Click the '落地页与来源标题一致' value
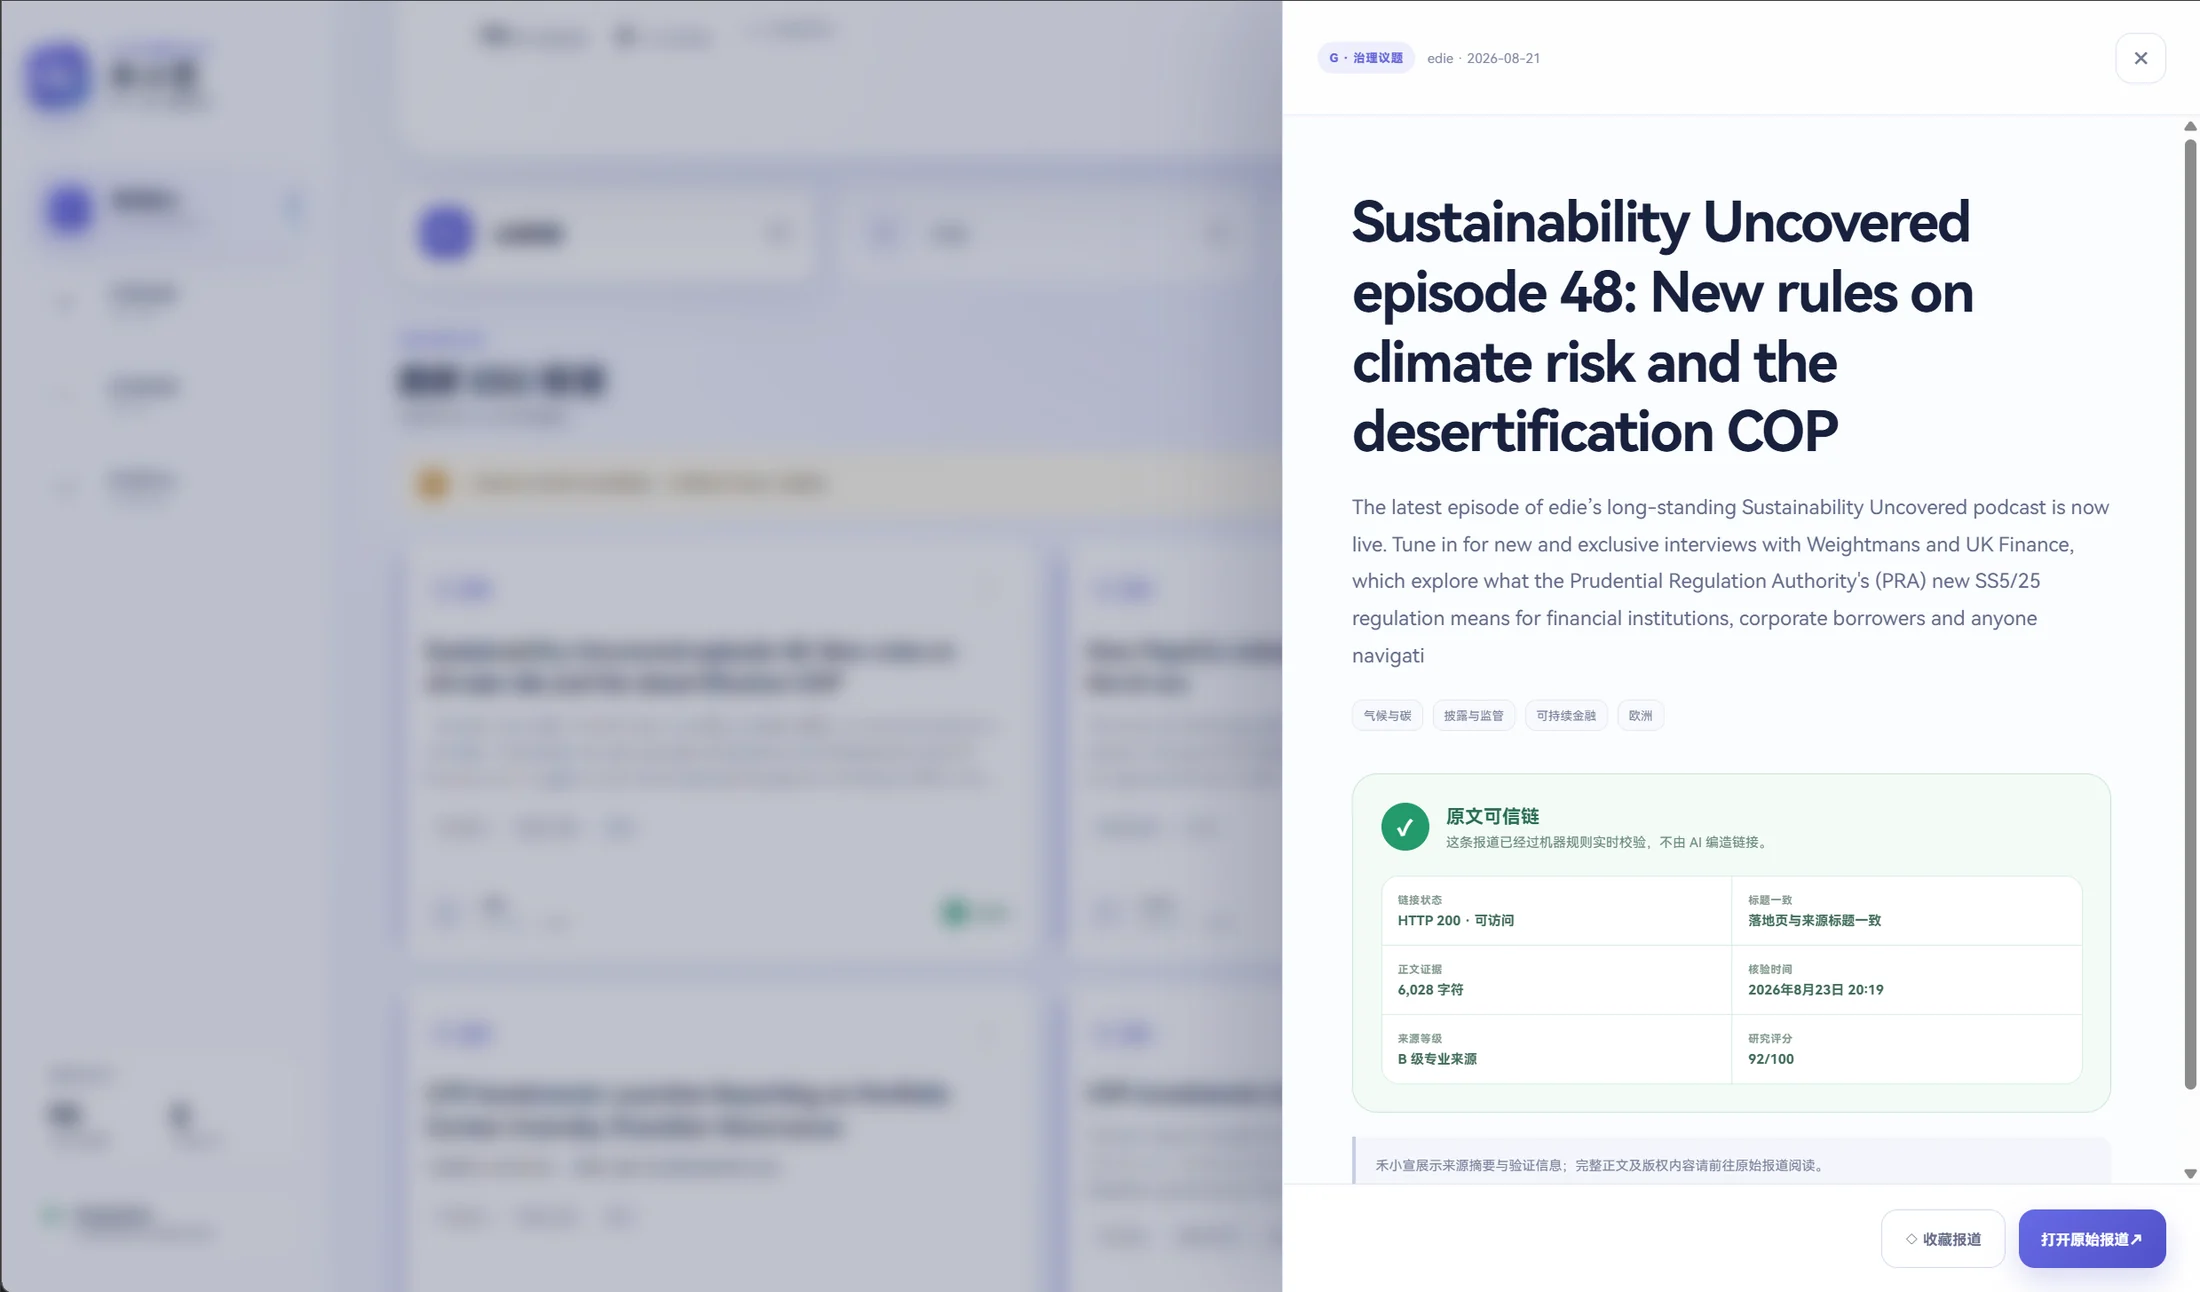 [1814, 920]
